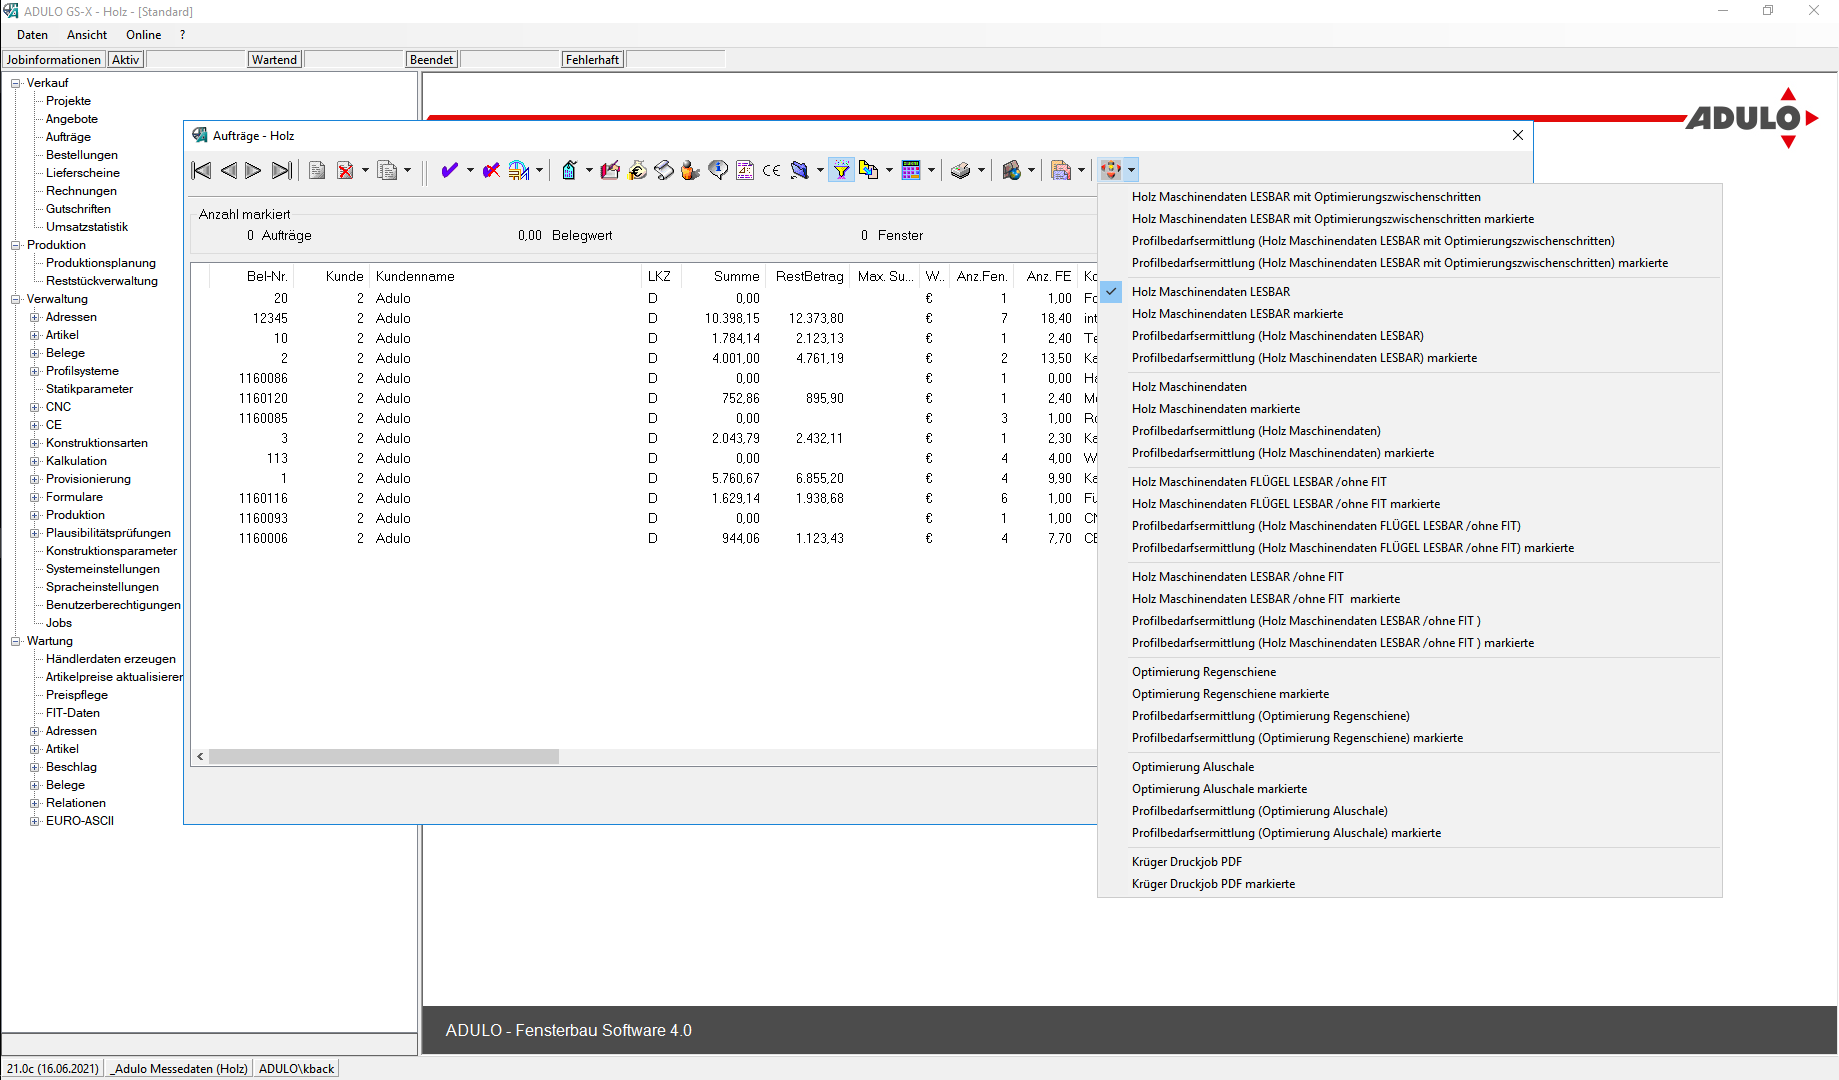The width and height of the screenshot is (1839, 1080).
Task: Click the calendar grid icon
Action: tap(911, 171)
